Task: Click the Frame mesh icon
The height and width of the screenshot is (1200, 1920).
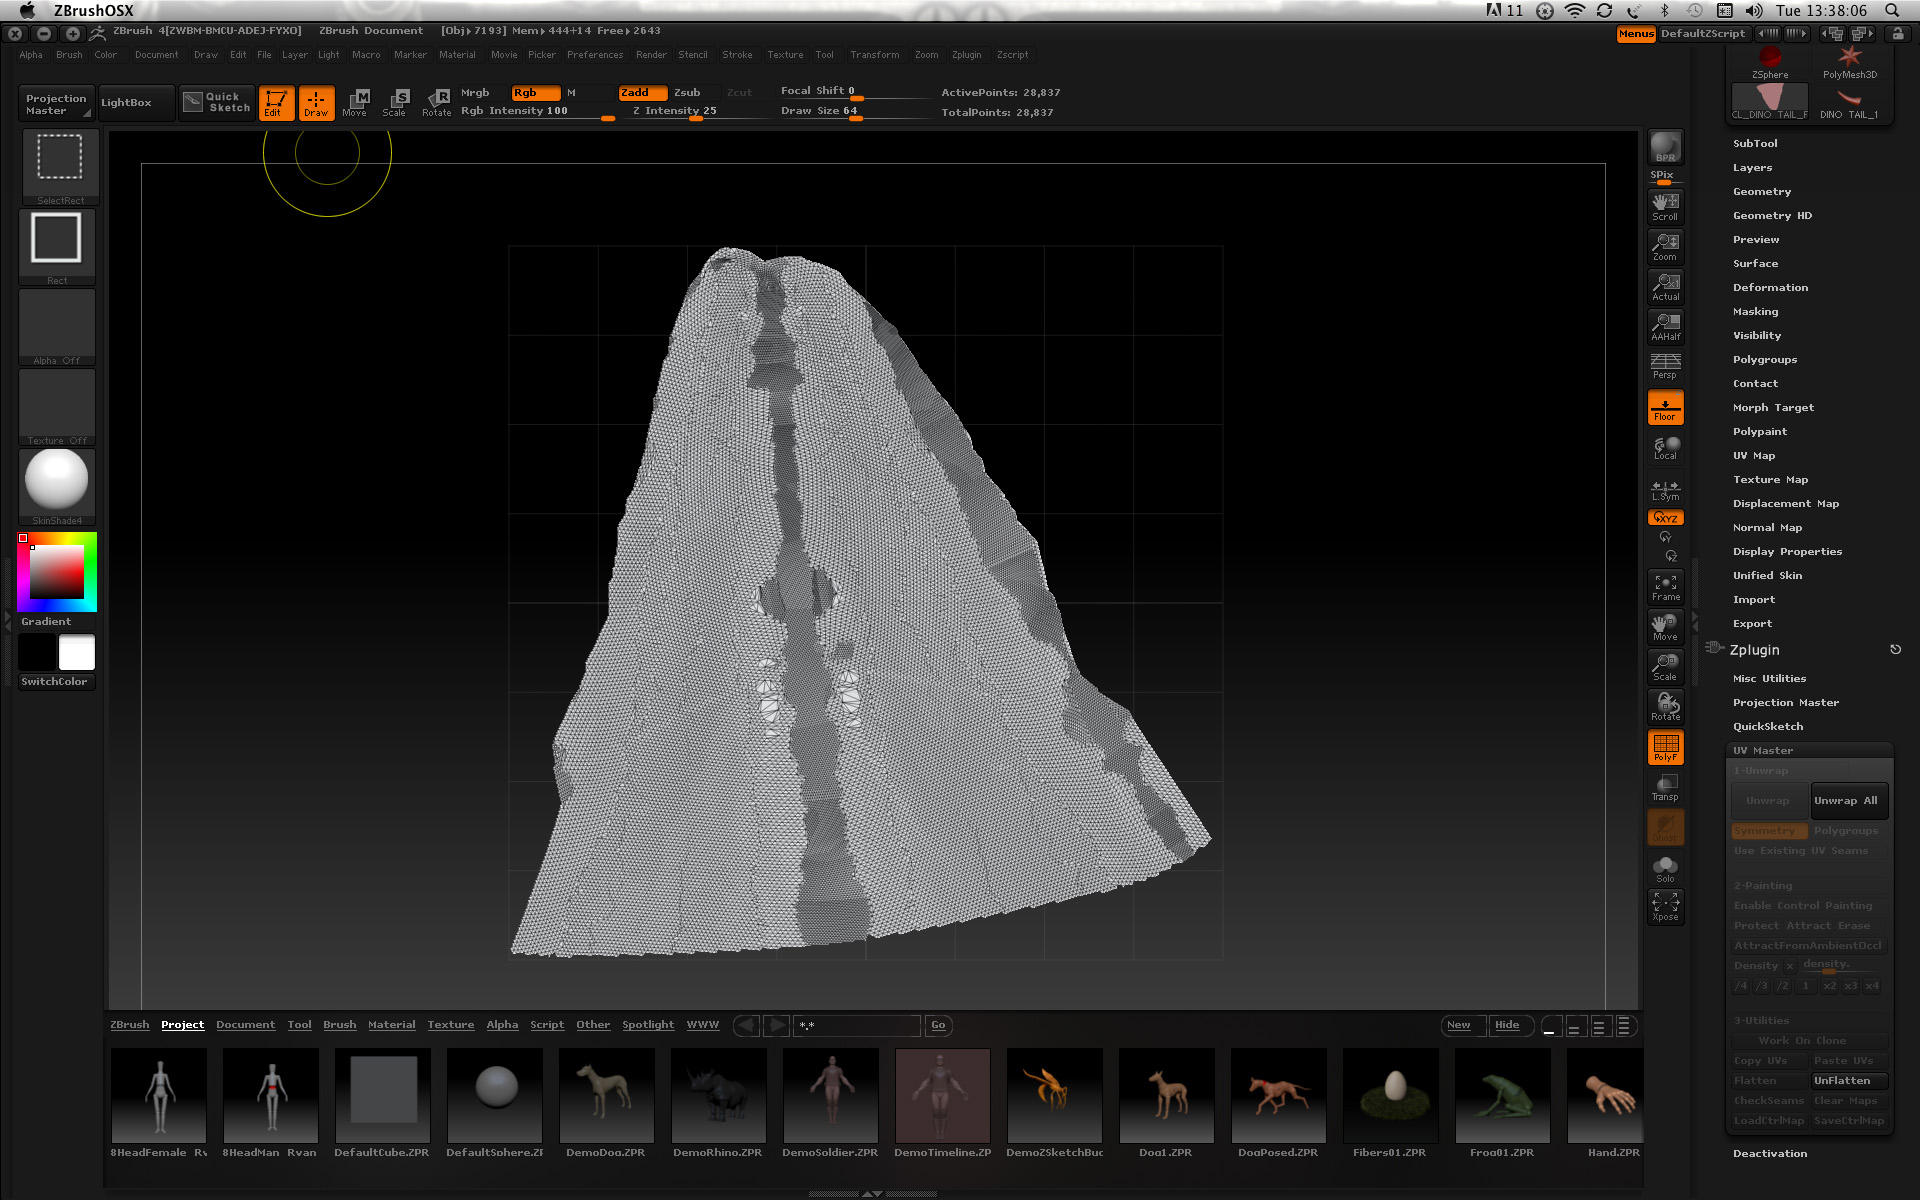Action: tap(1665, 587)
